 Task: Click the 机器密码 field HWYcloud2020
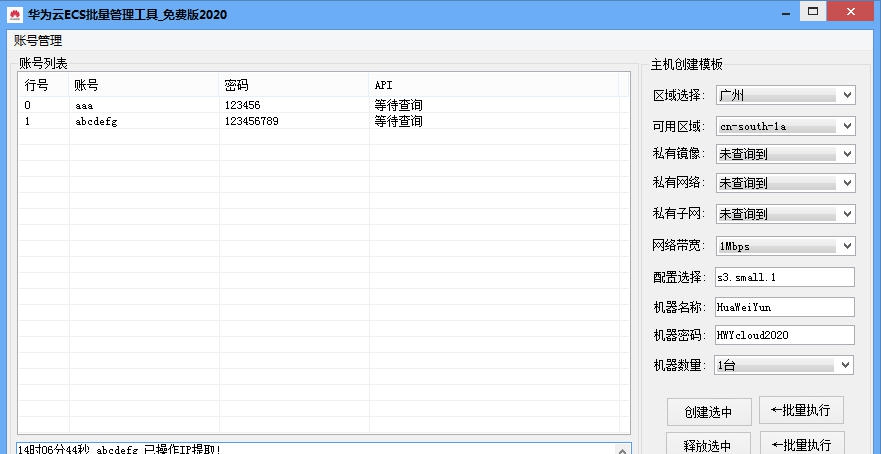[784, 335]
